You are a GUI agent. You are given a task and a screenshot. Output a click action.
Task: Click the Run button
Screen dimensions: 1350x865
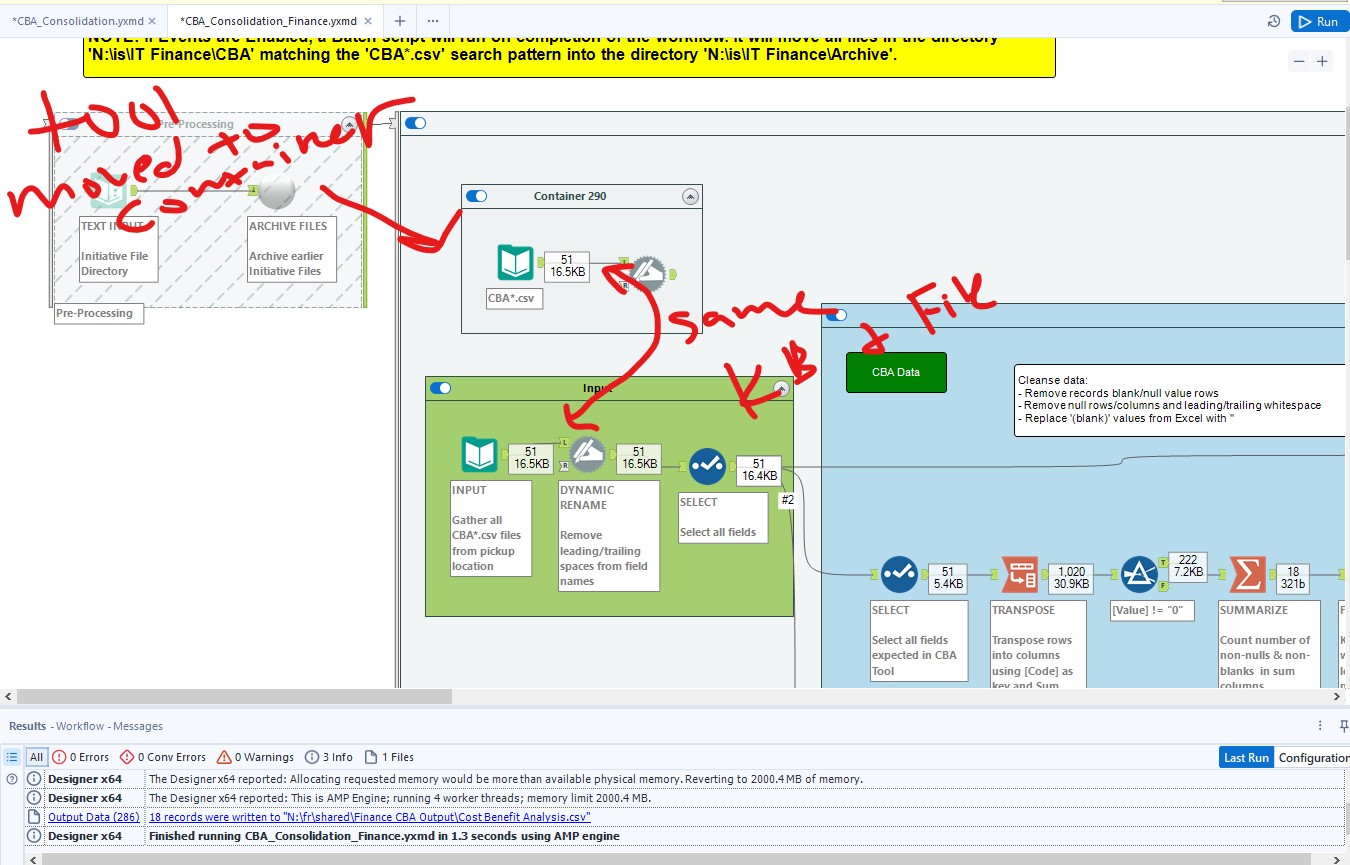coord(1319,20)
